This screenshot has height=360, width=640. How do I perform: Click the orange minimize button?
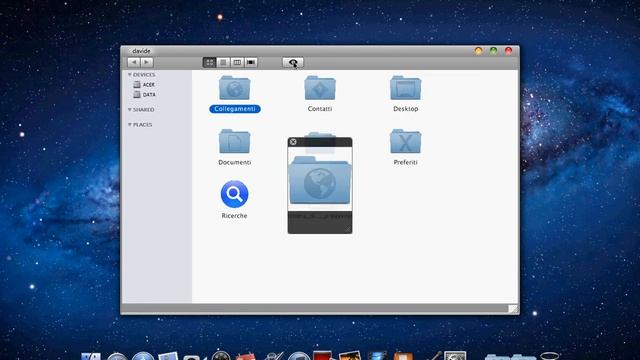tap(478, 51)
